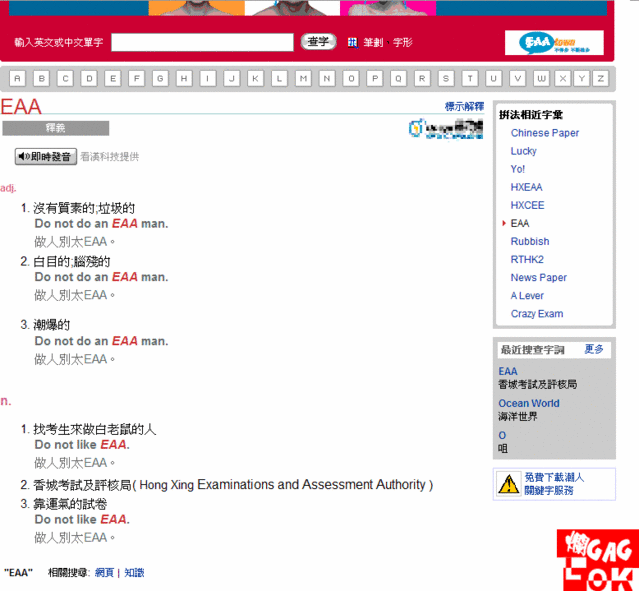Open recent search EAA link
This screenshot has height=591, width=639.
pyautogui.click(x=508, y=371)
